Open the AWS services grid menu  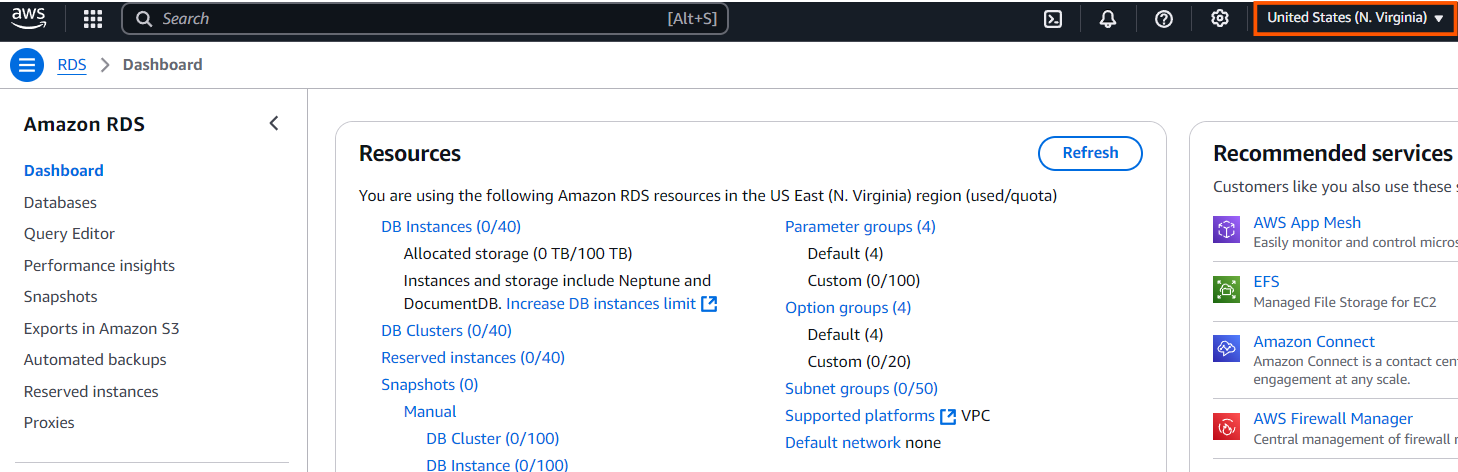(x=93, y=18)
